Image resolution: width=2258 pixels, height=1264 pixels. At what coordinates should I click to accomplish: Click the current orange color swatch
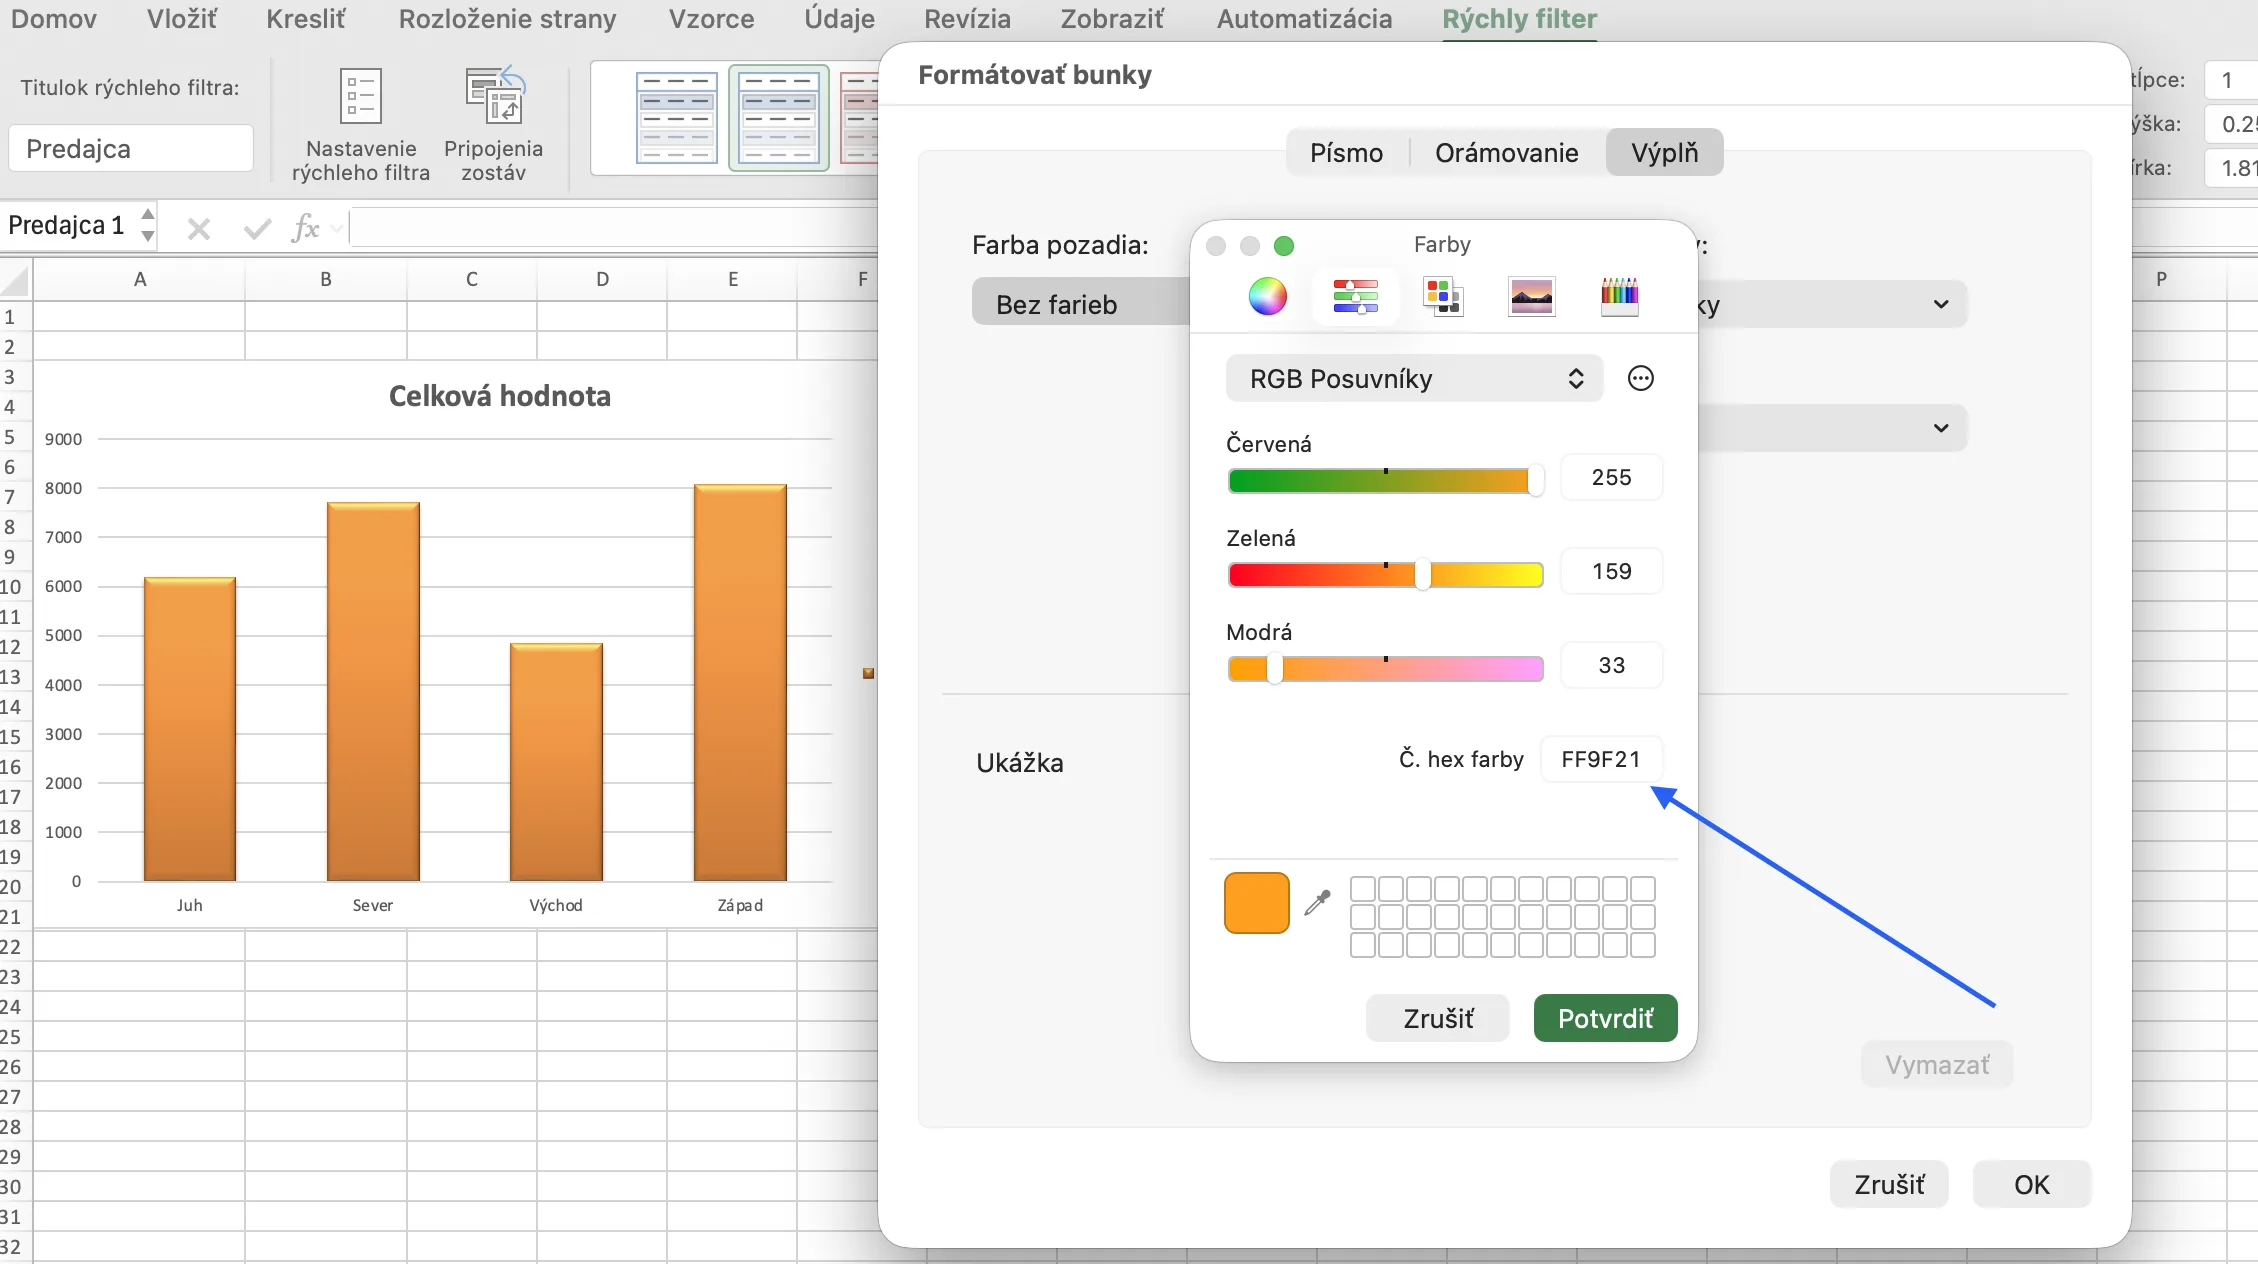[1257, 902]
